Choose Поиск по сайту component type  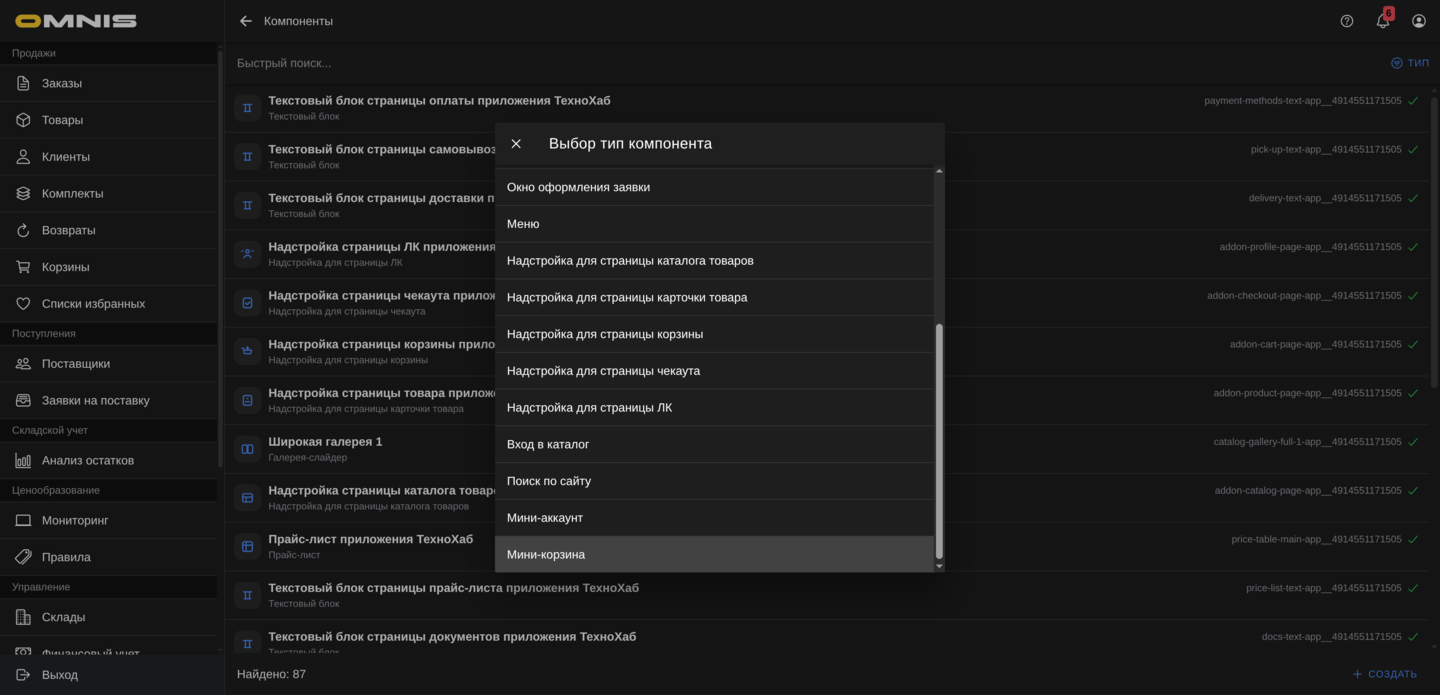(x=549, y=481)
